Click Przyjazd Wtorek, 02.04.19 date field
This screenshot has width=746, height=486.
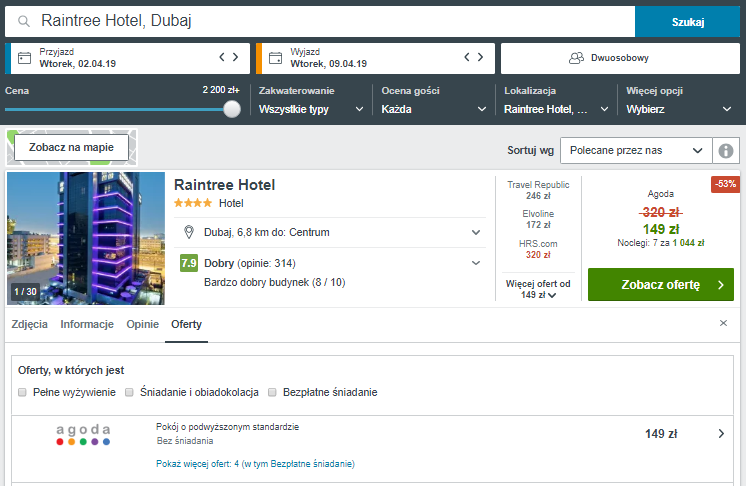point(128,58)
